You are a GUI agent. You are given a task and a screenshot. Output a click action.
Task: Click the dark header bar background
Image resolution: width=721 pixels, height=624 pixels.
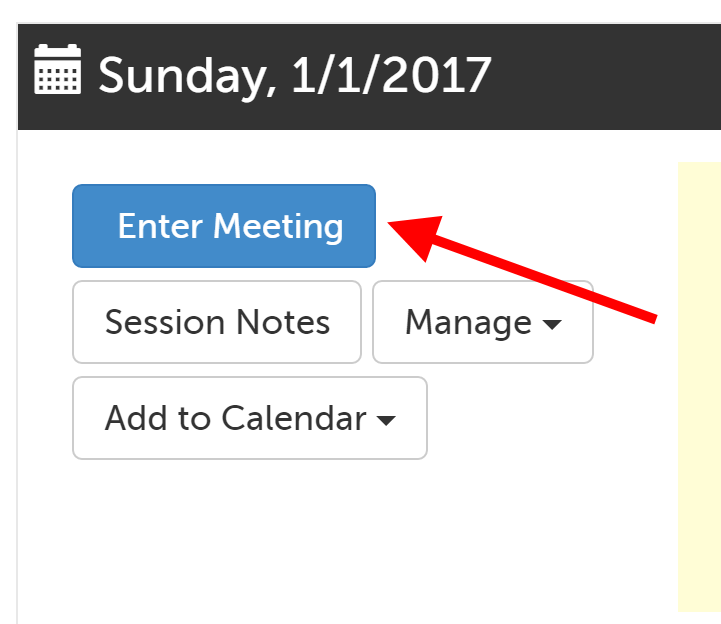point(600,75)
